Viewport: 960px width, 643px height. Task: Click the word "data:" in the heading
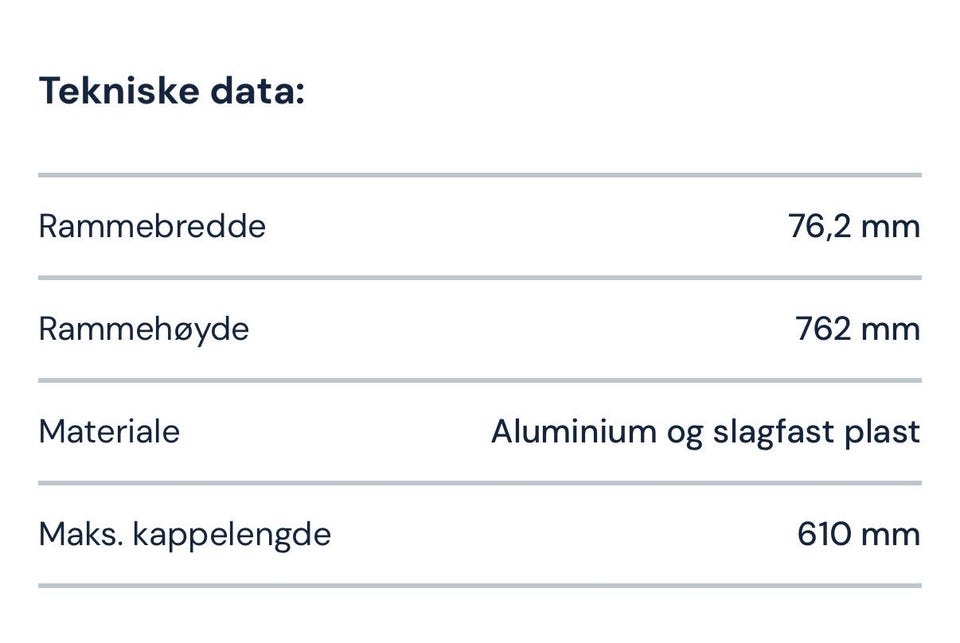point(257,91)
